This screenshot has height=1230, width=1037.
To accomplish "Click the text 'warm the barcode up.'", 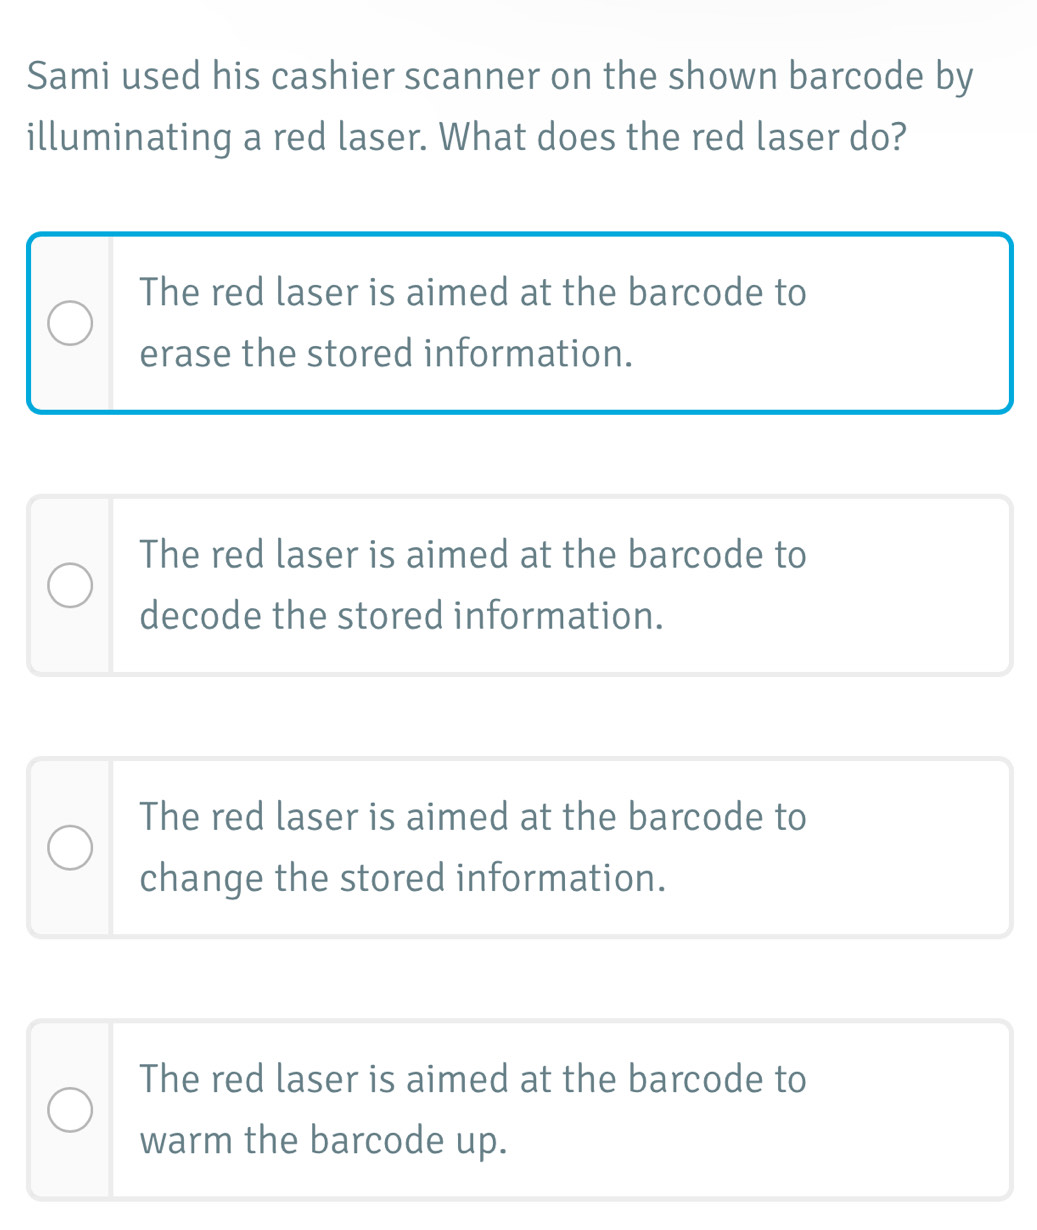I will pyautogui.click(x=324, y=1141).
